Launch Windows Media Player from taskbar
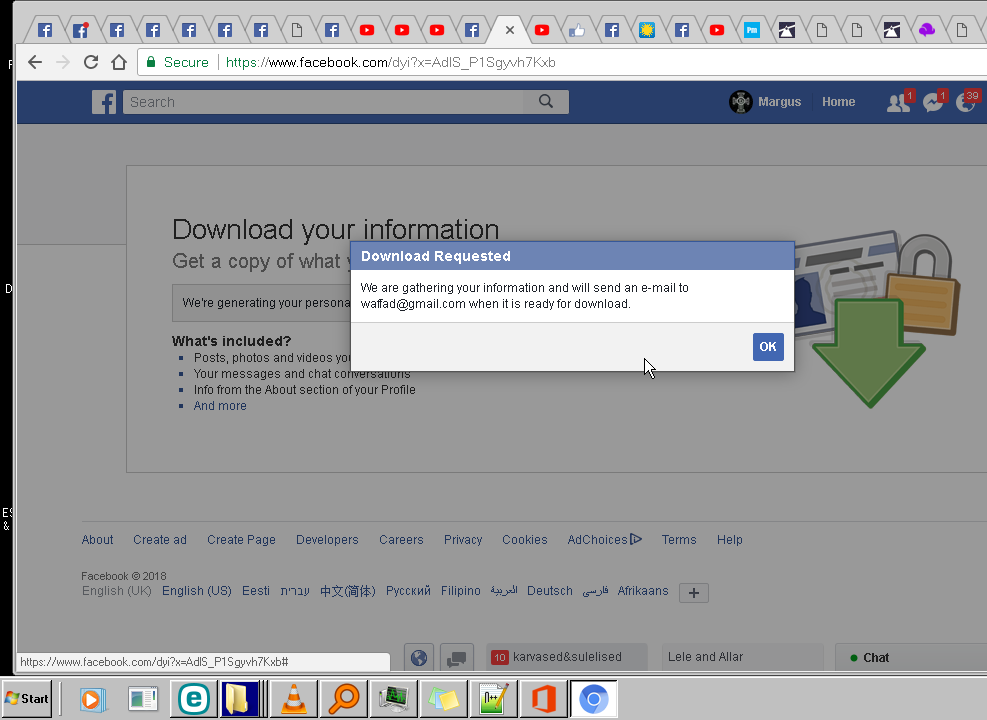Image resolution: width=987 pixels, height=720 pixels. coord(93,699)
